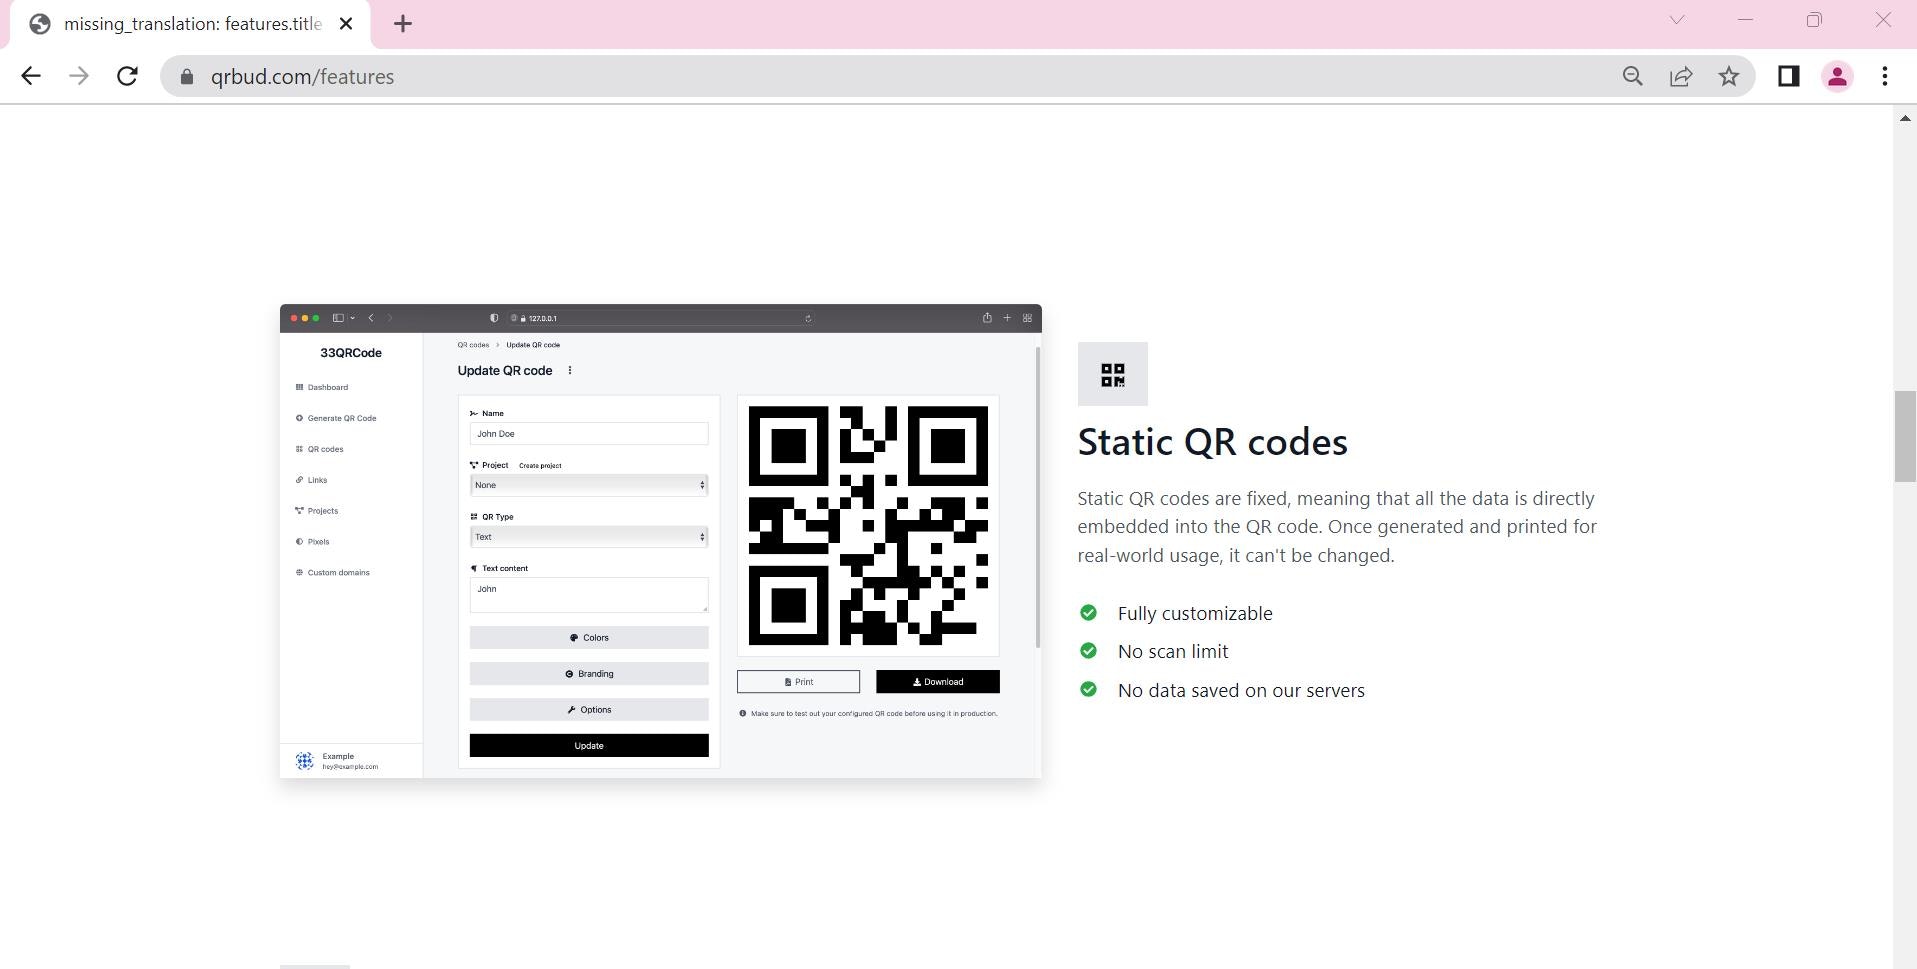This screenshot has height=969, width=1917.
Task: Open tab search chevron
Action: coord(1677,20)
